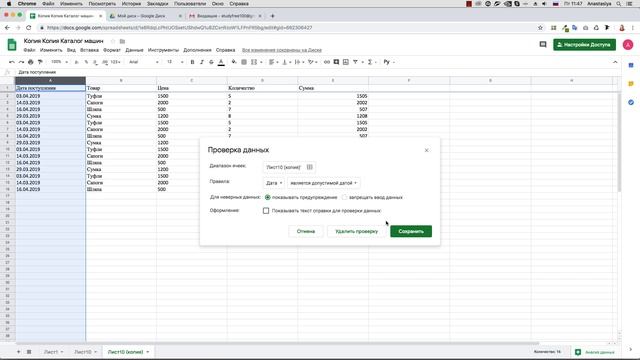Open input tools language menu
Image resolution: width=640 pixels, height=360 pixels.
point(389,62)
